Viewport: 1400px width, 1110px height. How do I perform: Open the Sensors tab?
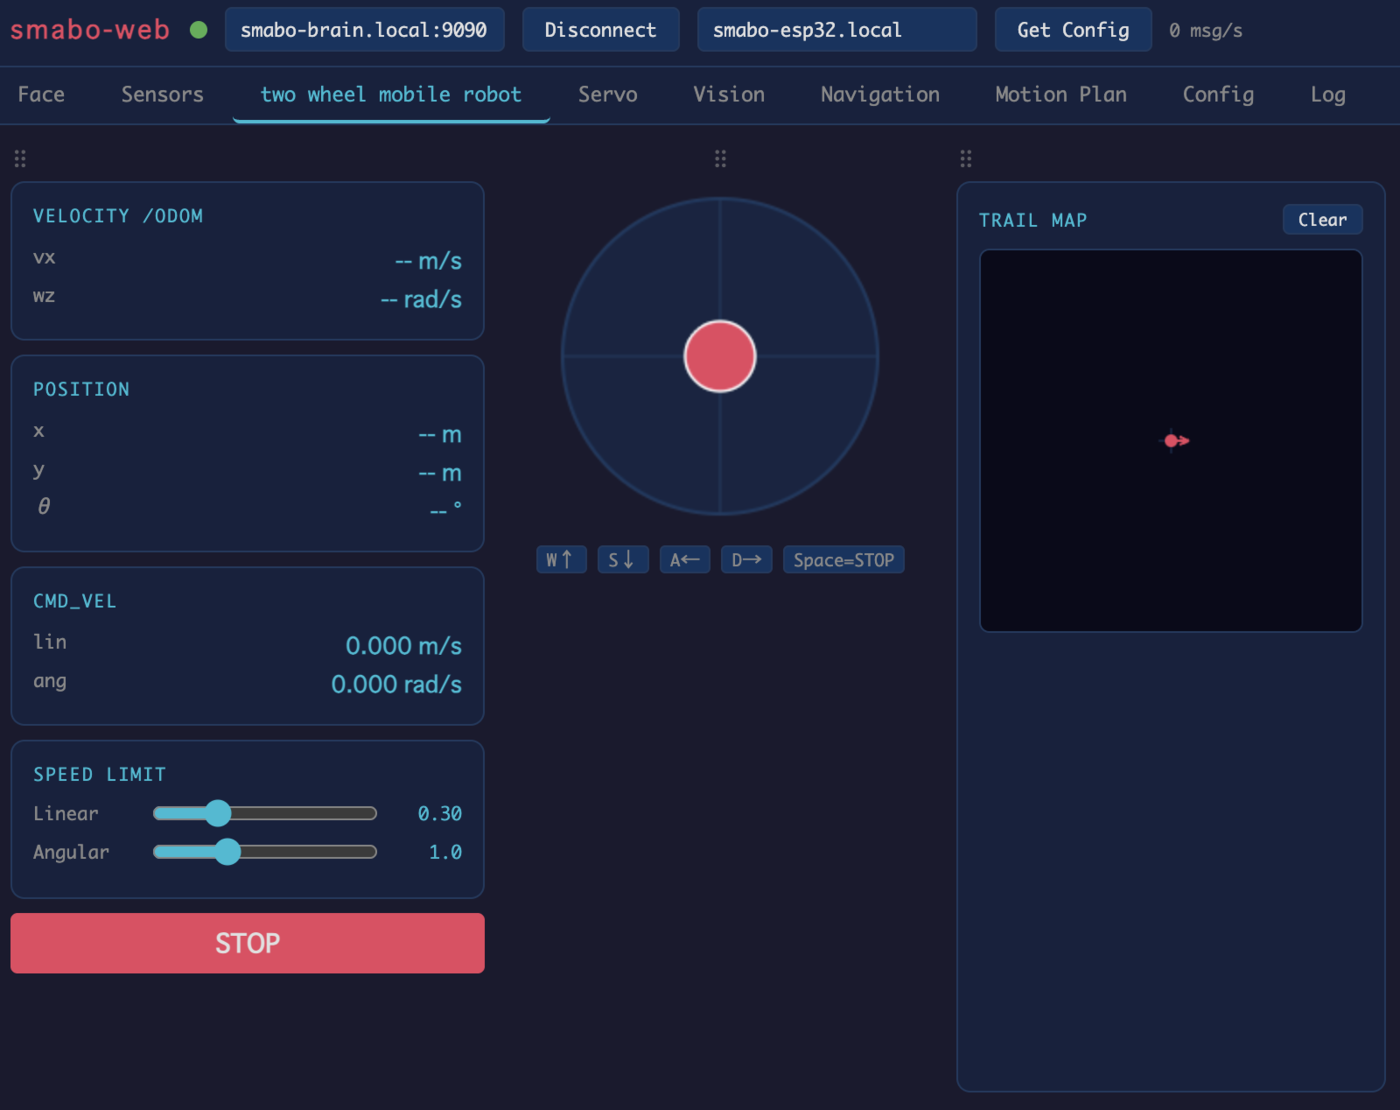click(162, 94)
